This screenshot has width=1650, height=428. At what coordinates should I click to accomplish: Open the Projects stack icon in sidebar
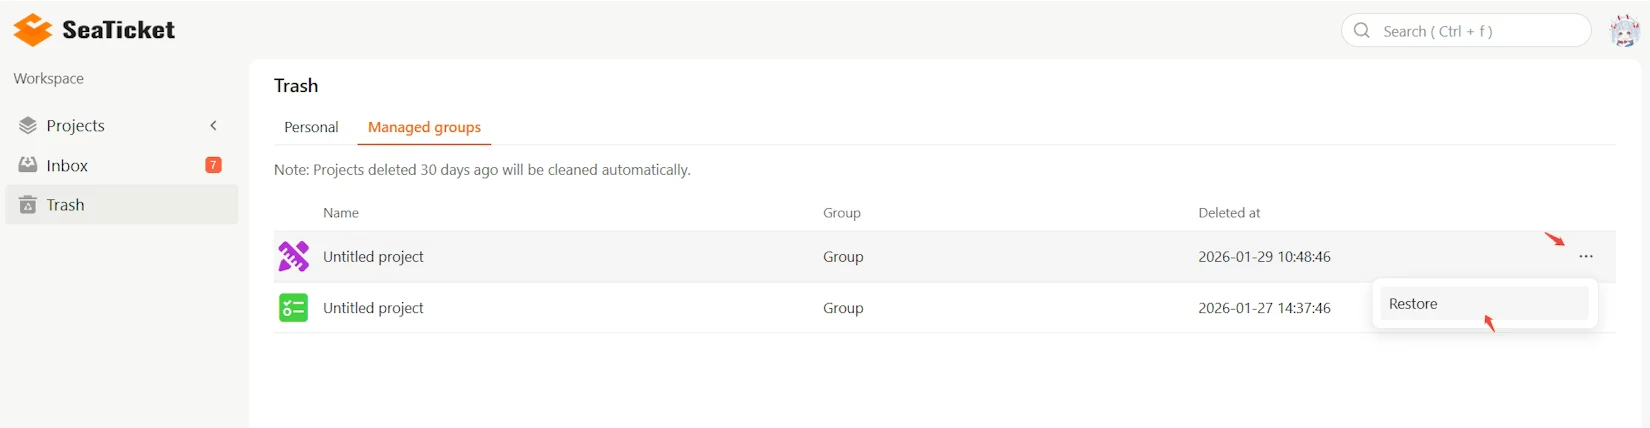click(28, 125)
